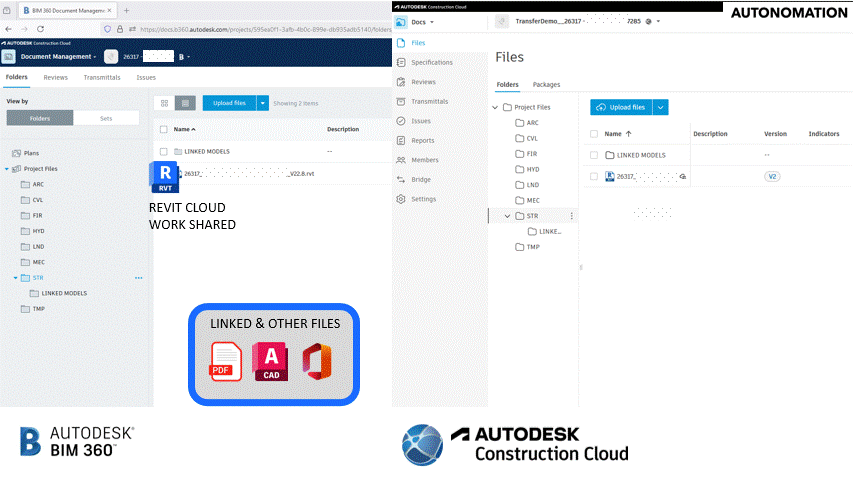Image resolution: width=853 pixels, height=480 pixels.
Task: Open the .rvt file in BIM 360 list
Action: 249,174
